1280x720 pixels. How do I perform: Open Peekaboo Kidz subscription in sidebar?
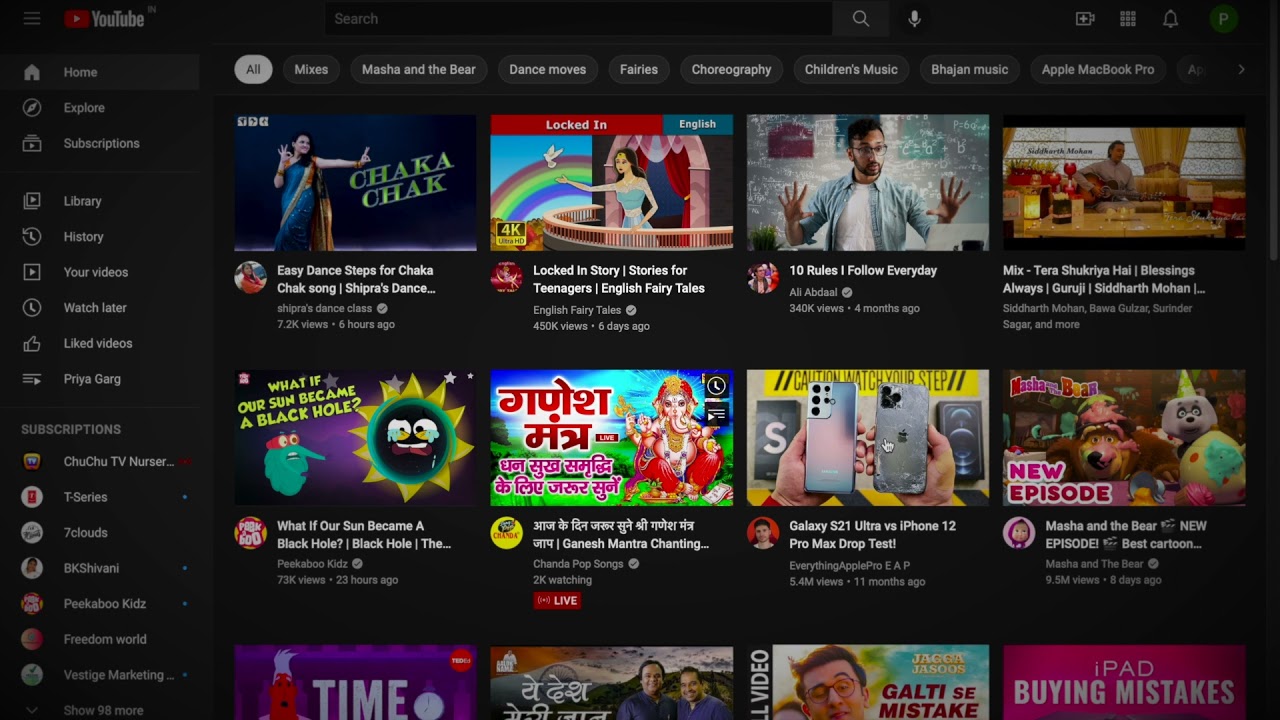pos(100,604)
